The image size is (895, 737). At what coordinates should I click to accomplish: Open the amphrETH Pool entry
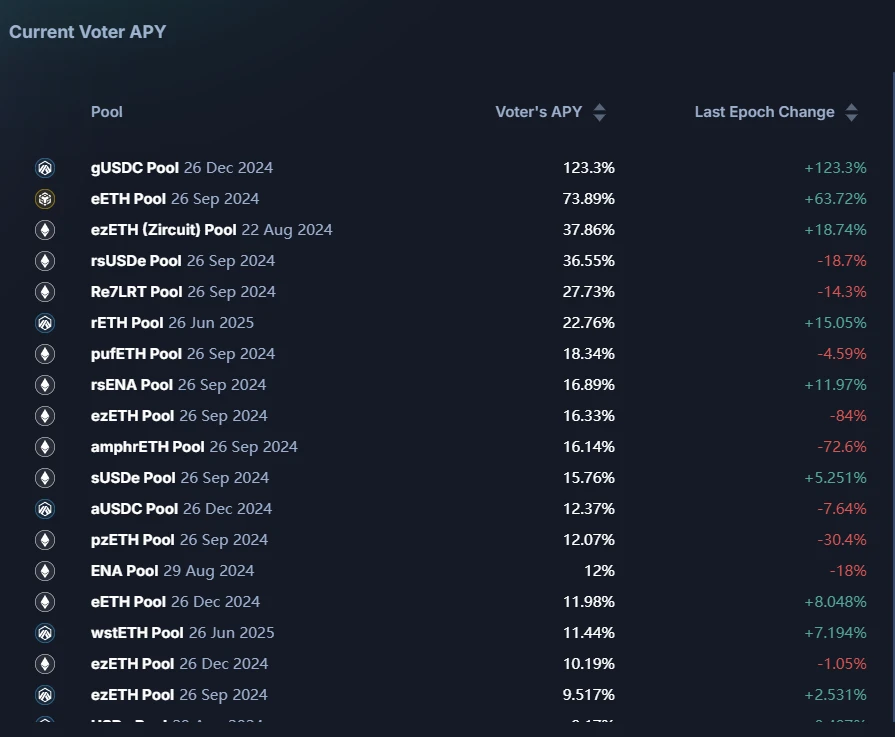coord(147,447)
